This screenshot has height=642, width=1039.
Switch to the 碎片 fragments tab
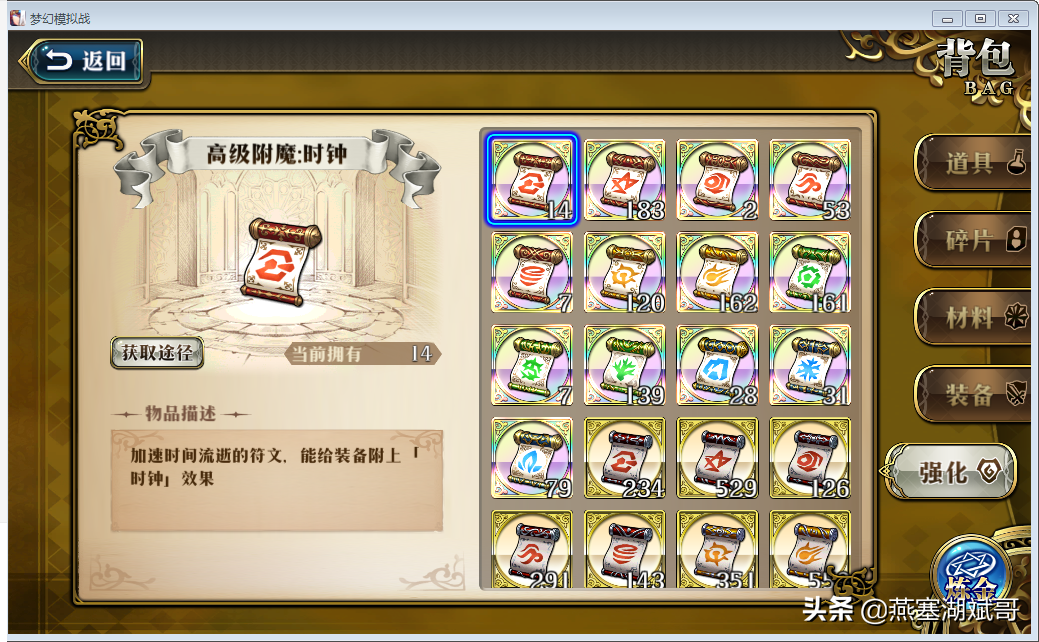click(972, 240)
